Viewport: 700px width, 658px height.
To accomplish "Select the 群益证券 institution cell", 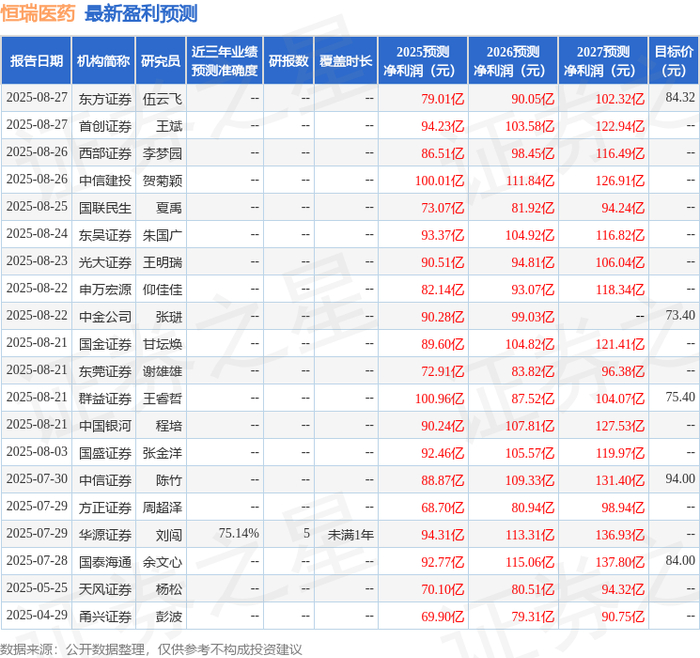I will (105, 399).
